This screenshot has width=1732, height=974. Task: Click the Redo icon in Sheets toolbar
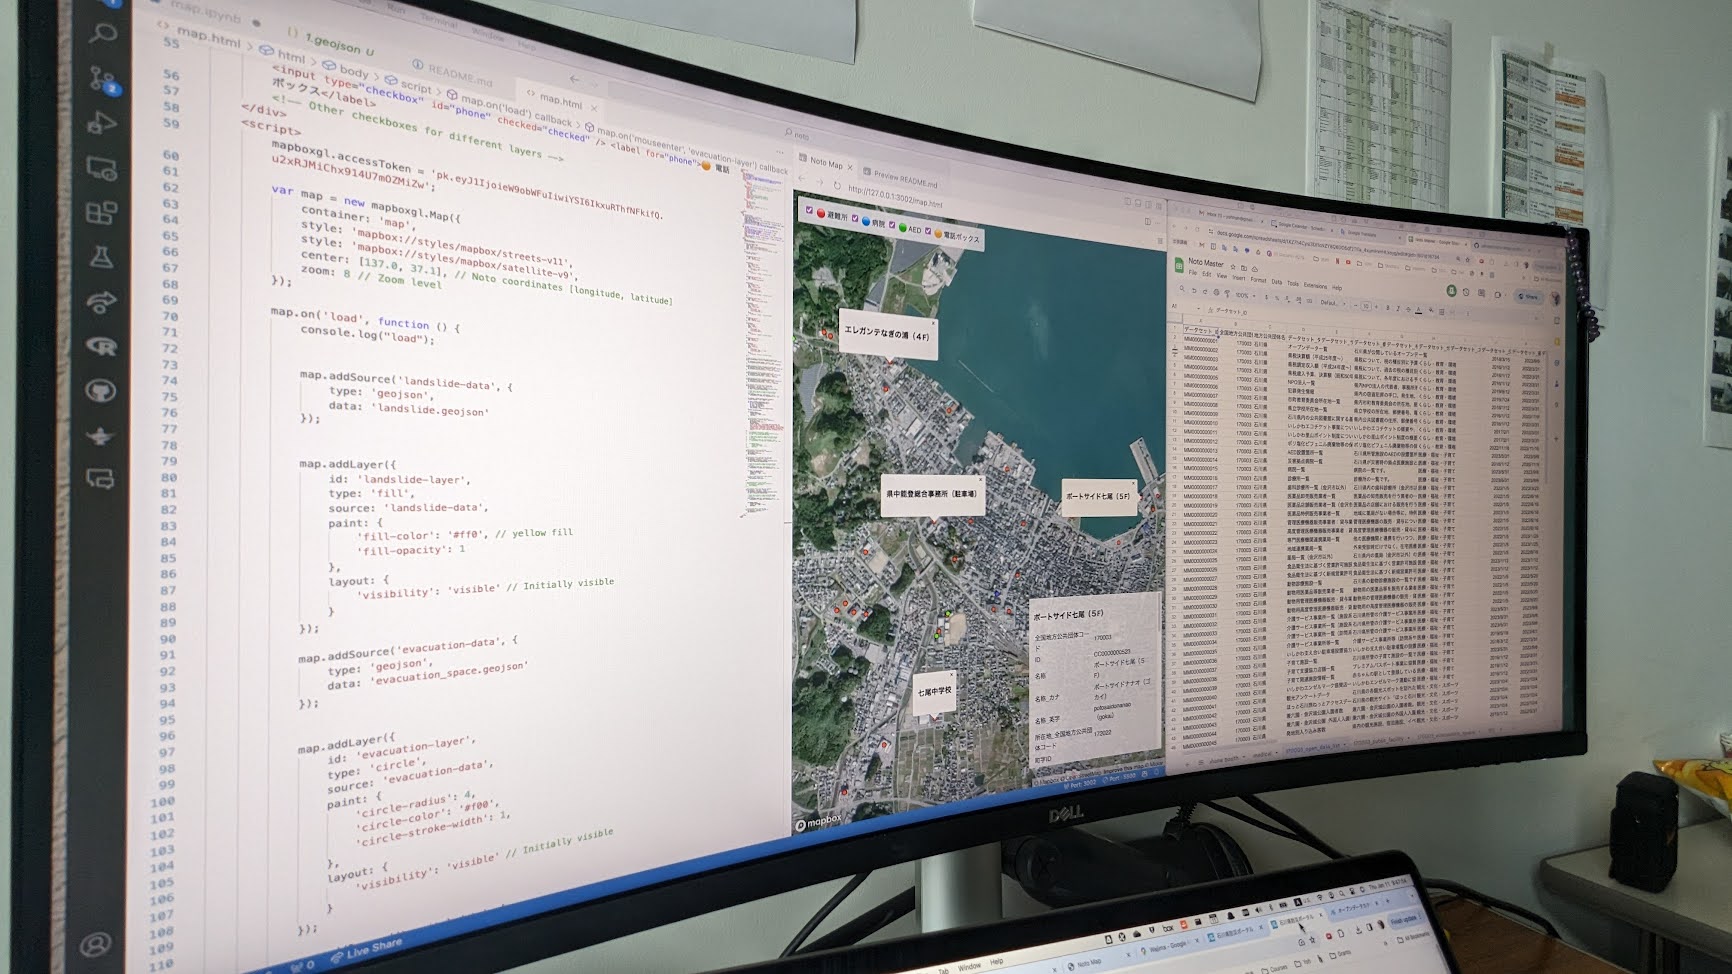tap(1205, 291)
